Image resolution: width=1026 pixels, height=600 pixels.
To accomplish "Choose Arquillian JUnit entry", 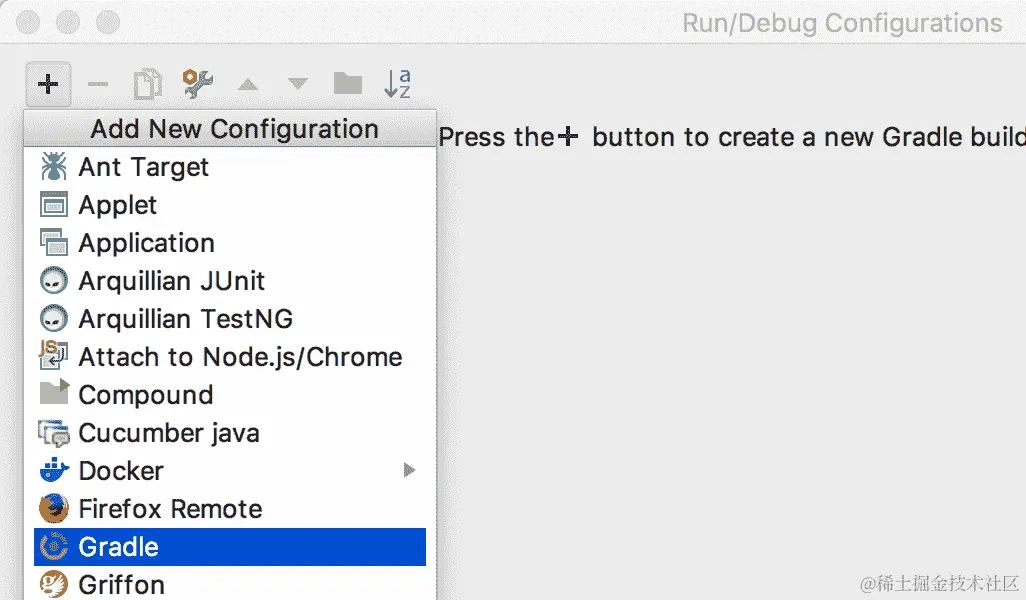I will 230,281.
